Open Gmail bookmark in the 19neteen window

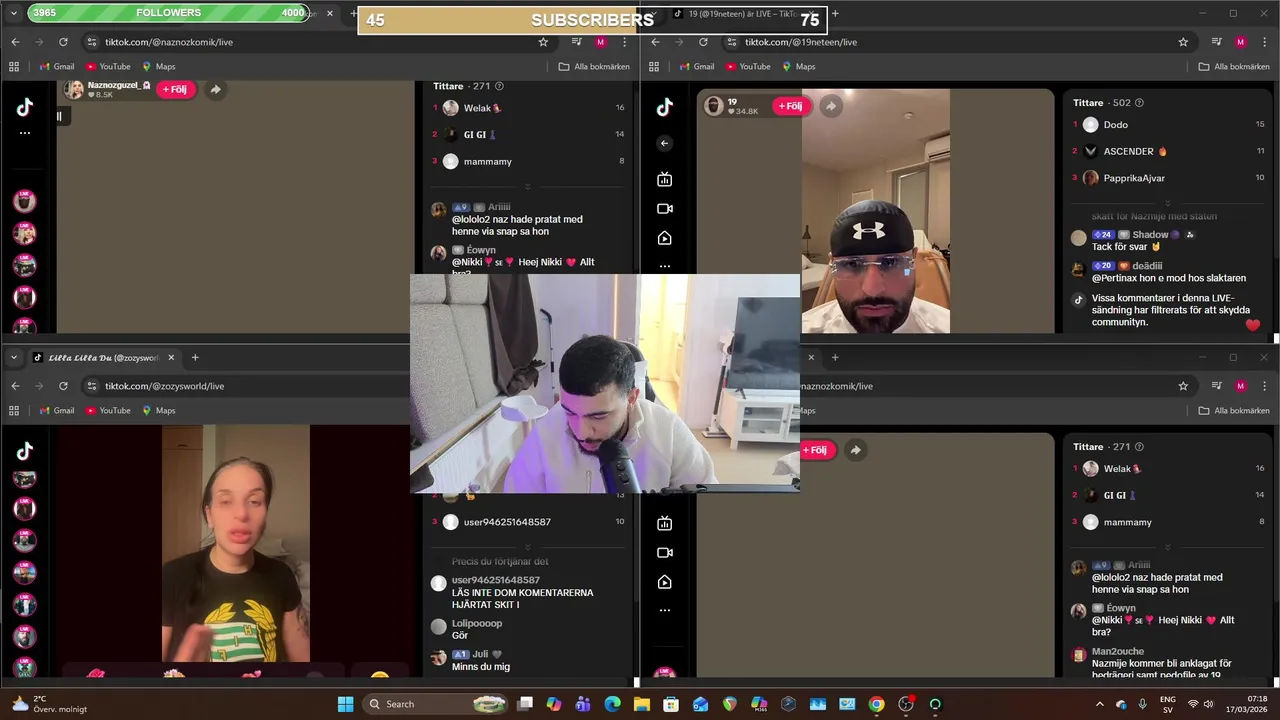696,66
